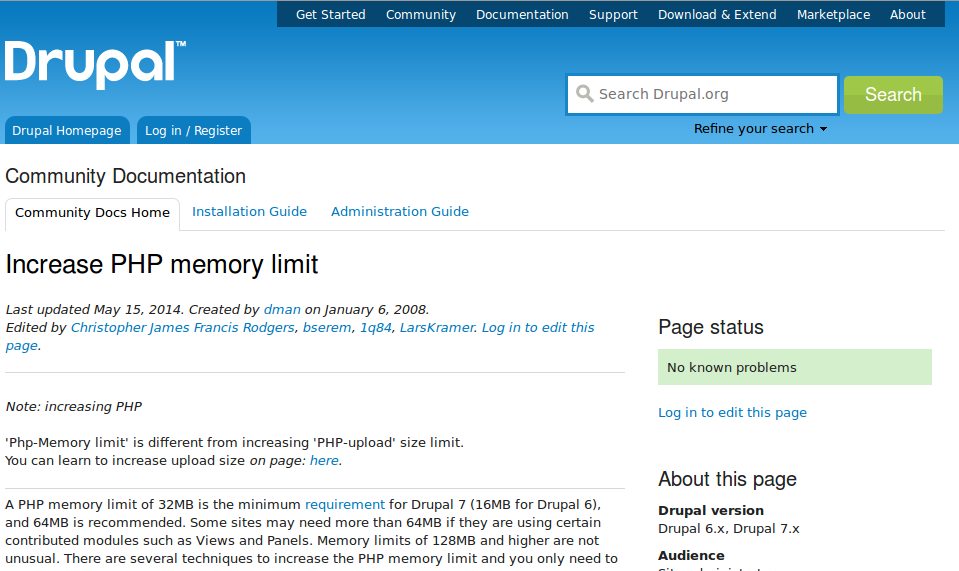
Task: Click the 'Drupal version' label
Action: [711, 510]
